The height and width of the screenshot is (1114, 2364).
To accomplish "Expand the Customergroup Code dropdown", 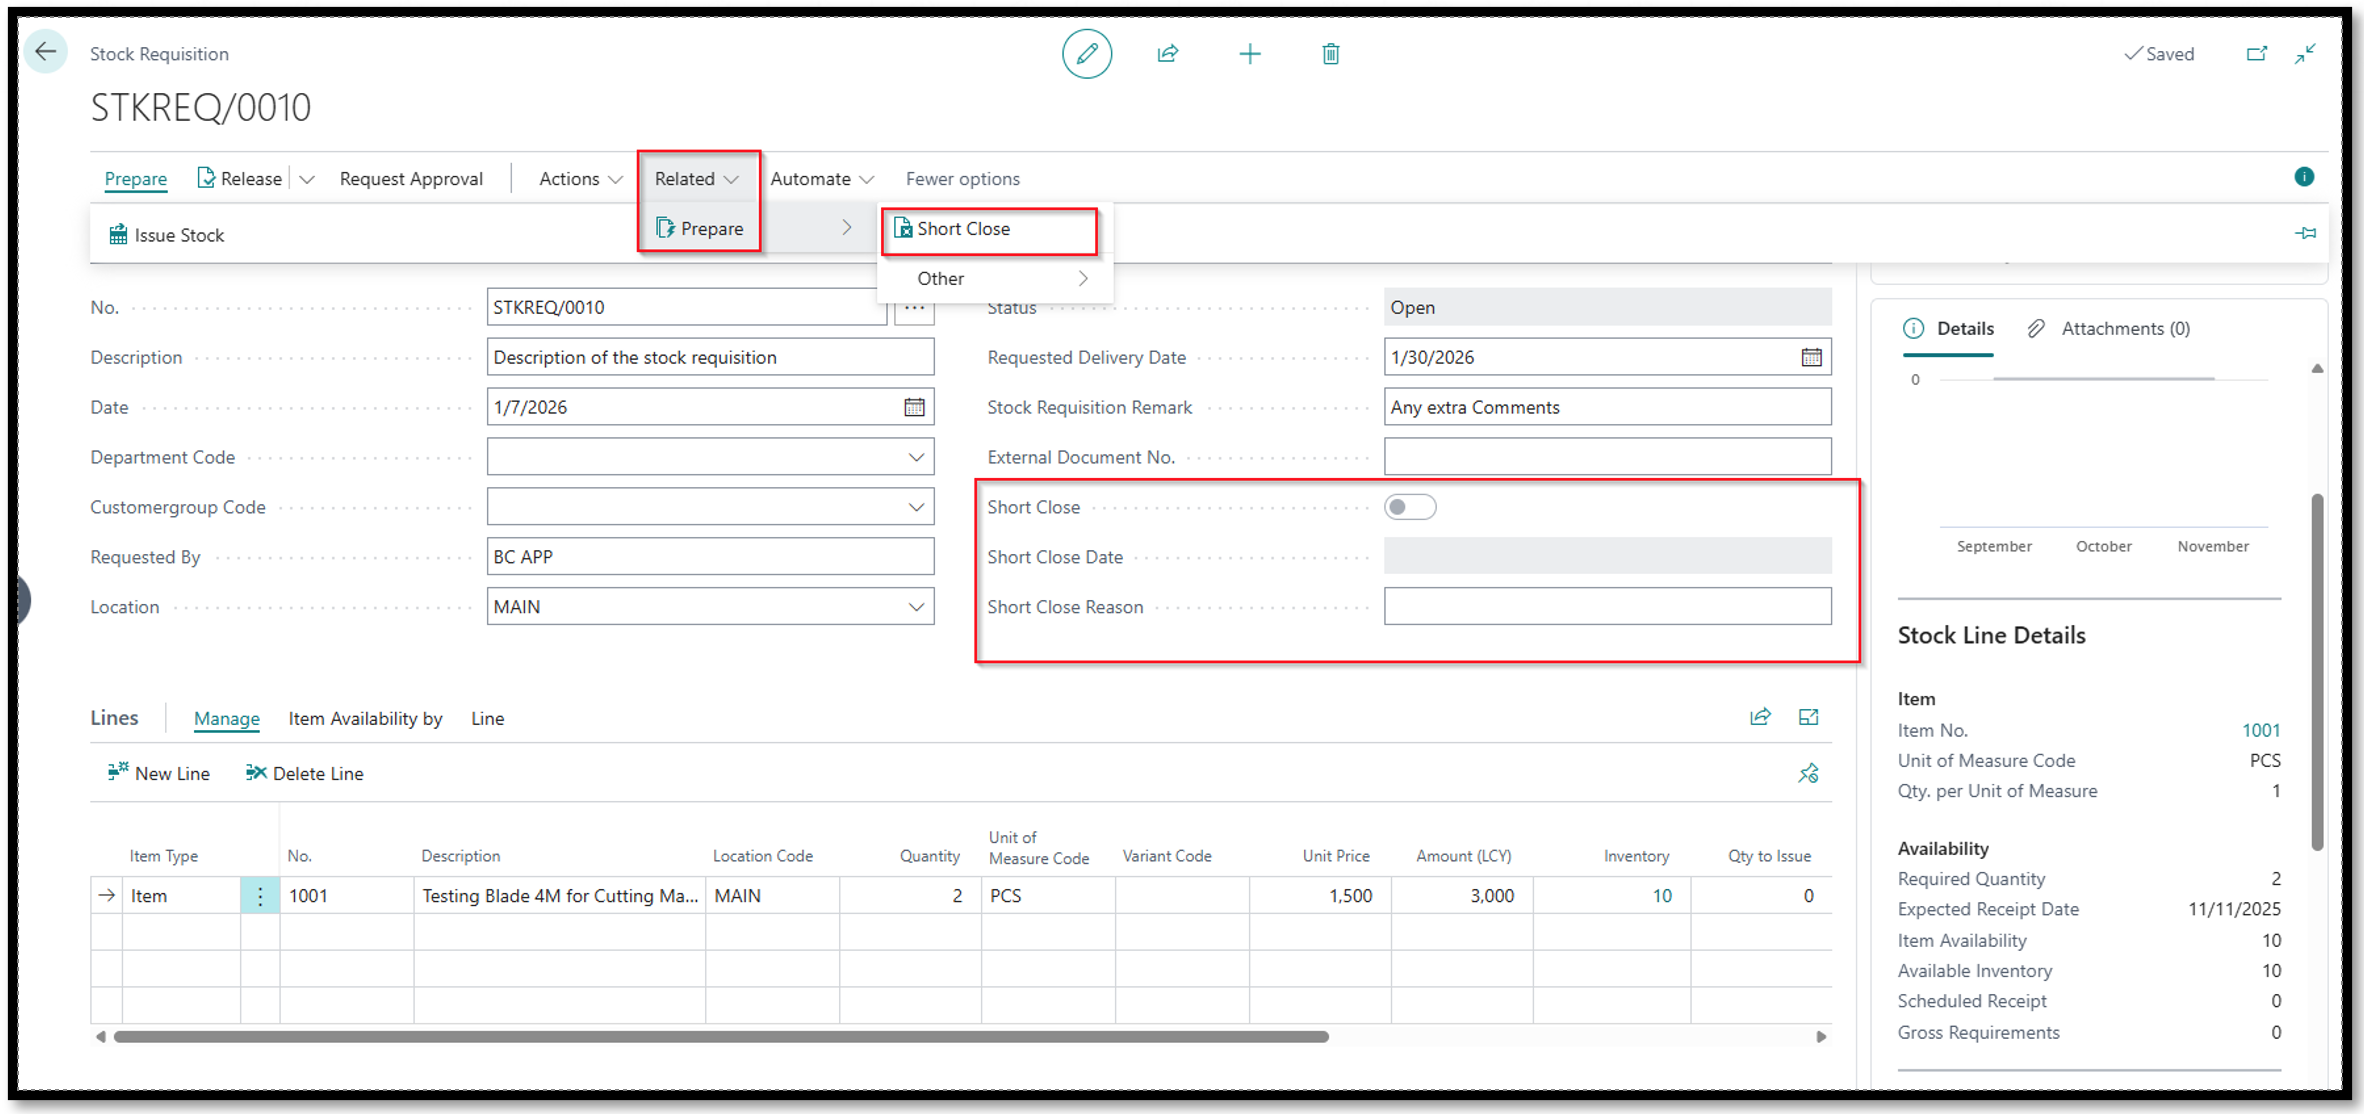I will pos(915,507).
